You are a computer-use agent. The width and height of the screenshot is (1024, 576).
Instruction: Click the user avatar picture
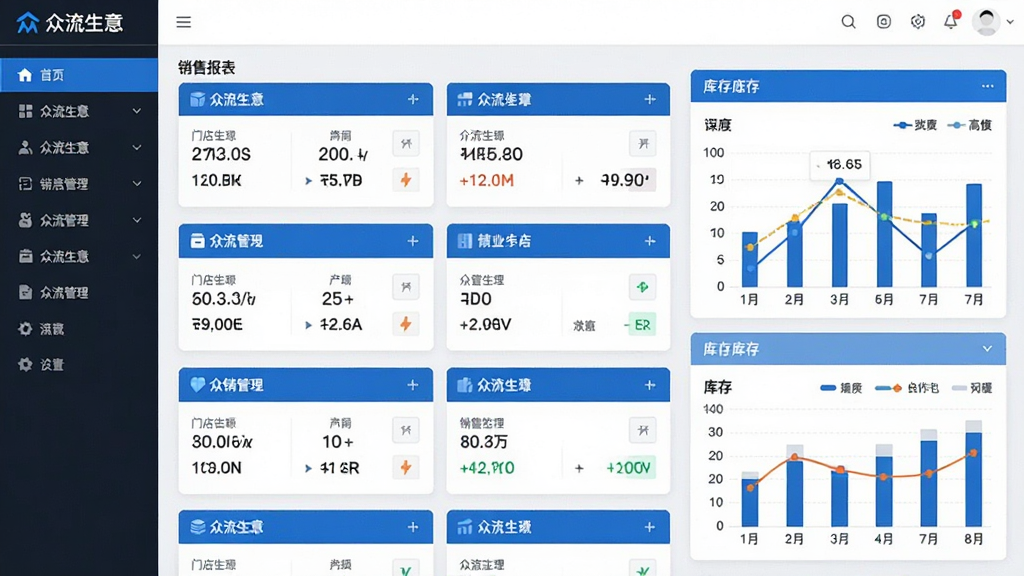pyautogui.click(x=986, y=22)
